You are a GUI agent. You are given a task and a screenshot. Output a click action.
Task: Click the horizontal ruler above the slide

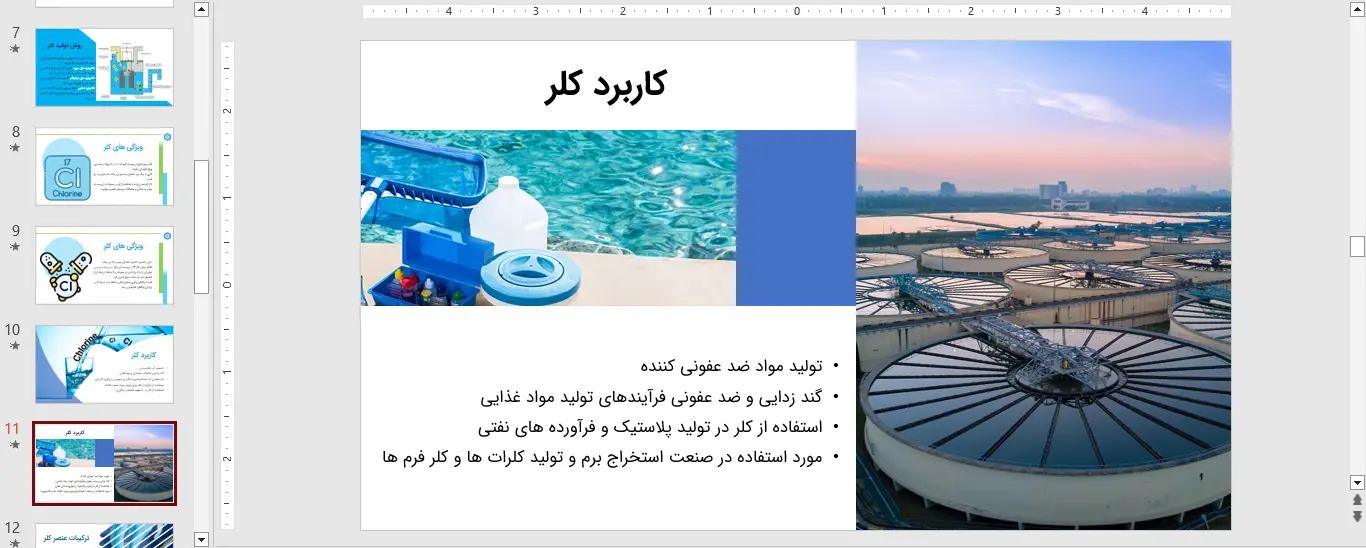click(796, 11)
